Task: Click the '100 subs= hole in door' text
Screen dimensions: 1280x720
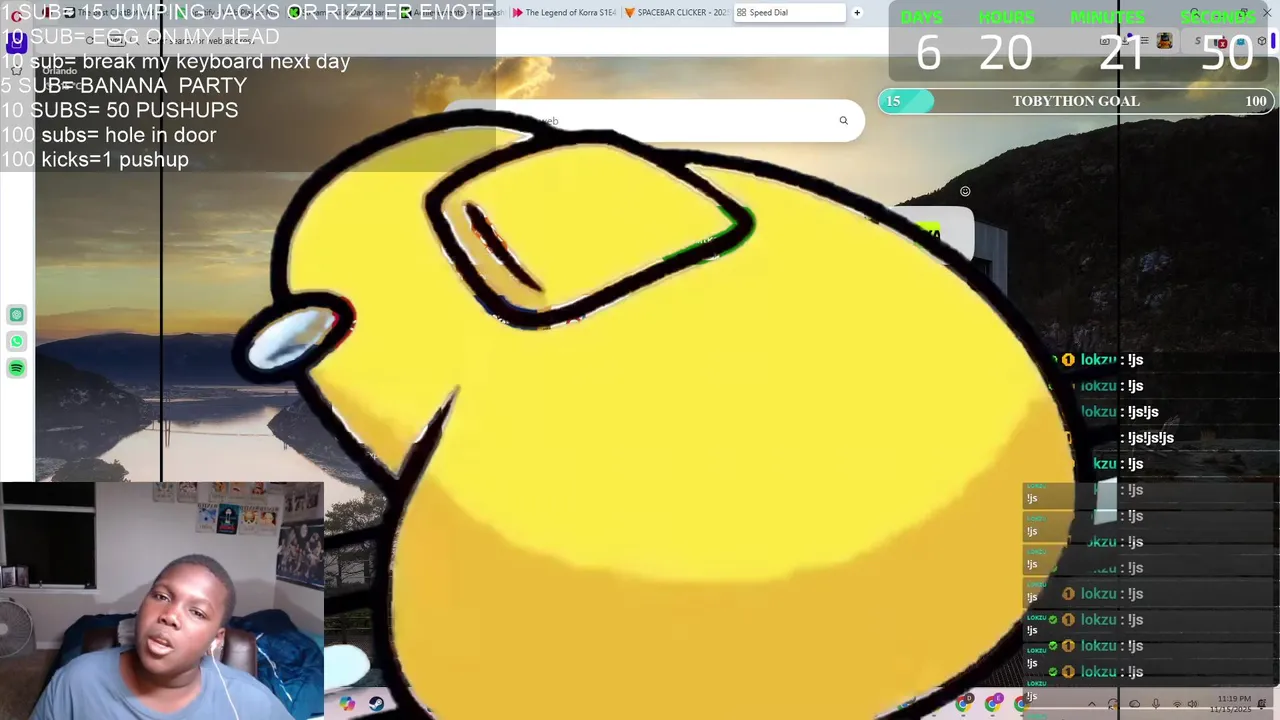Action: point(108,135)
